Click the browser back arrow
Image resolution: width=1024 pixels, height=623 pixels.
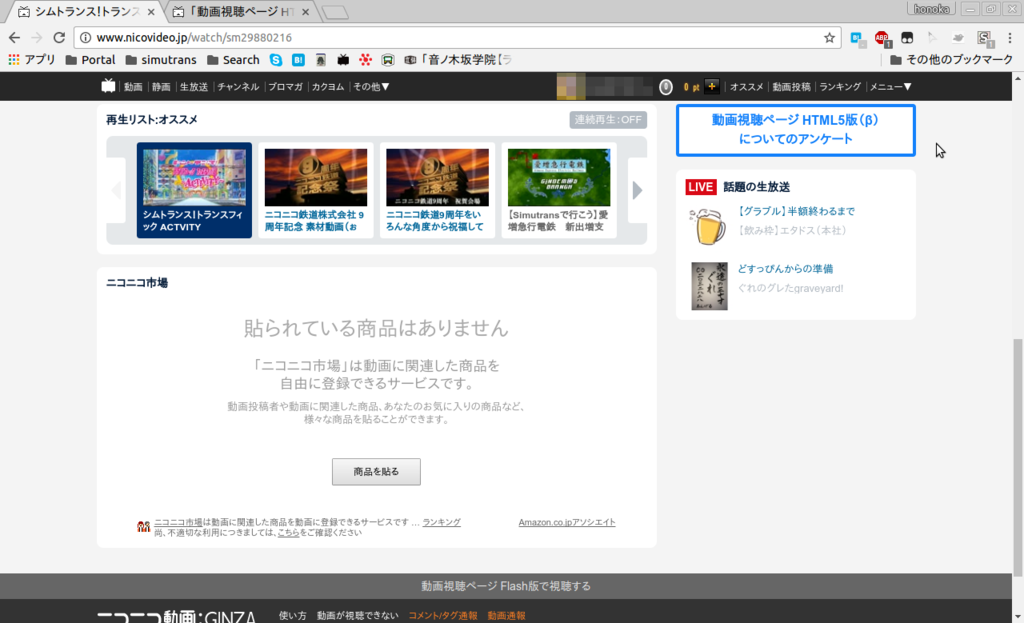point(14,38)
